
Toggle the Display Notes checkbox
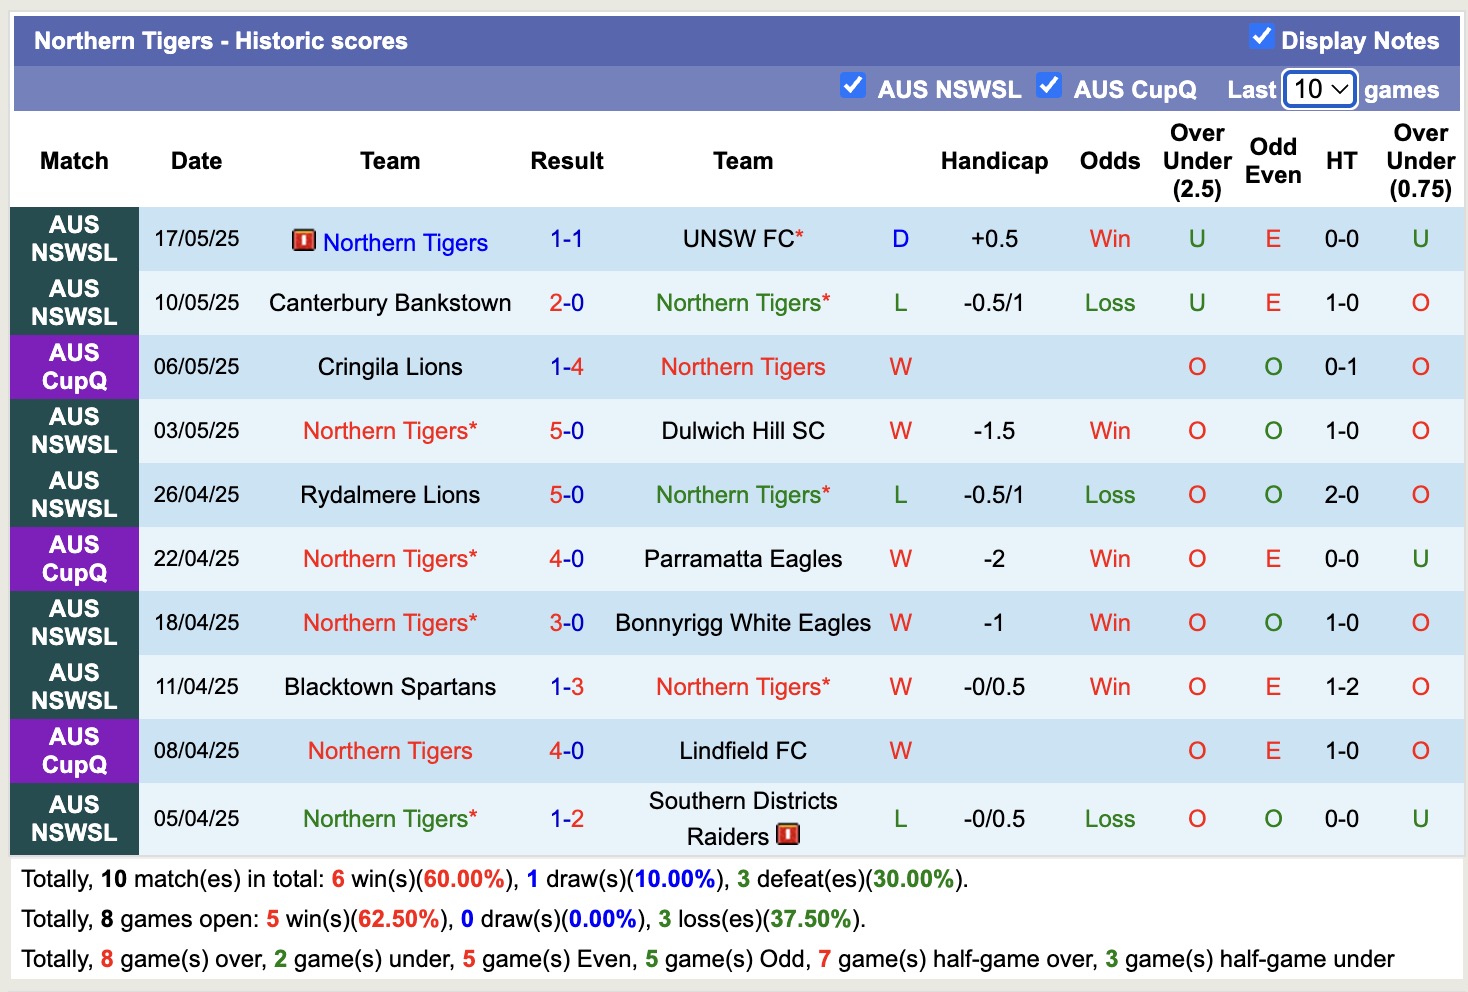(x=1261, y=38)
